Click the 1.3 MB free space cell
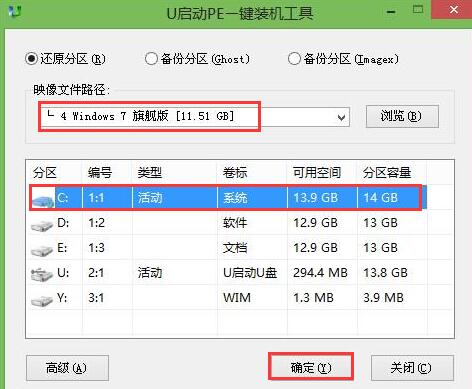This screenshot has width=472, height=389. click(313, 298)
